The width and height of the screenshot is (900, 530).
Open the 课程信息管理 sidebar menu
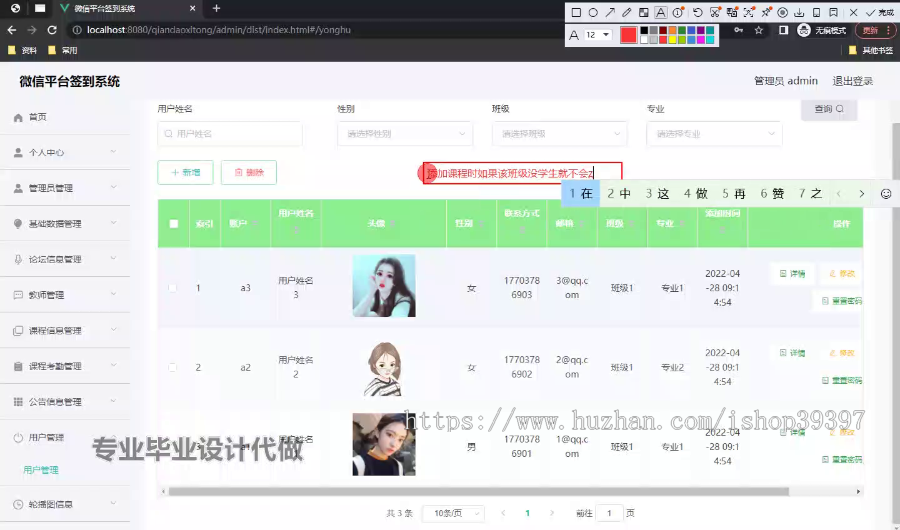point(65,330)
